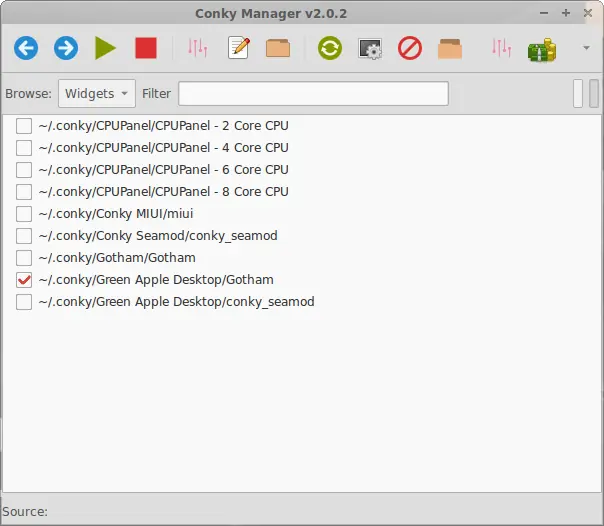Image resolution: width=604 pixels, height=526 pixels.
Task: Check CPUPanel - 4 Core CPU checkbox
Action: tap(24, 148)
